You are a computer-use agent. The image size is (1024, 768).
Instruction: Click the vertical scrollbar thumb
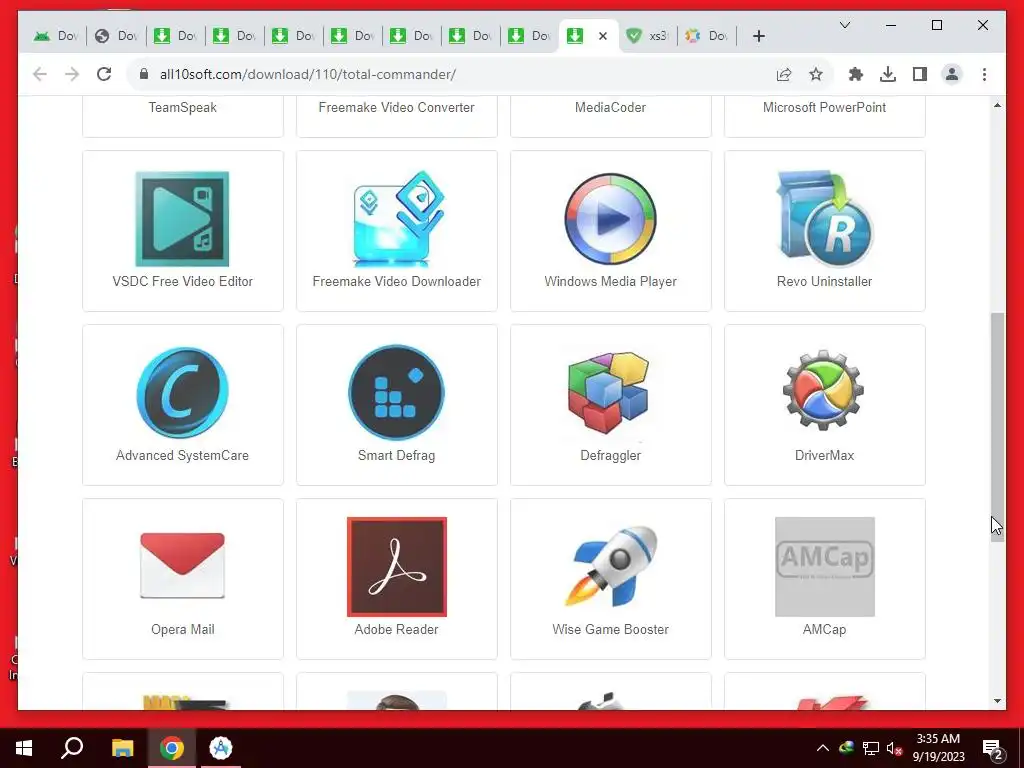click(997, 426)
